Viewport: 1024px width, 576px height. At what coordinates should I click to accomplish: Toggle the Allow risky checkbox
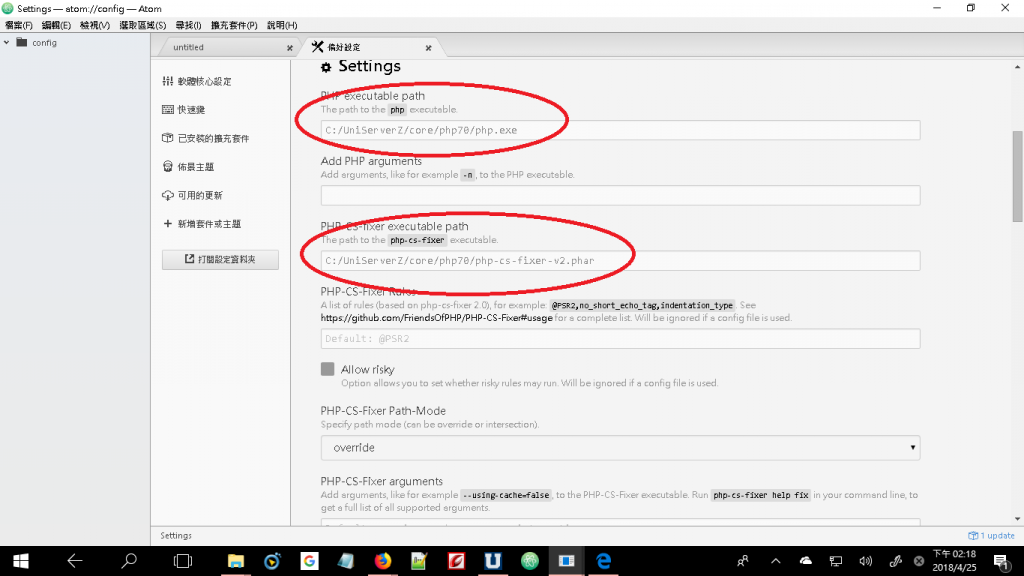coord(328,369)
